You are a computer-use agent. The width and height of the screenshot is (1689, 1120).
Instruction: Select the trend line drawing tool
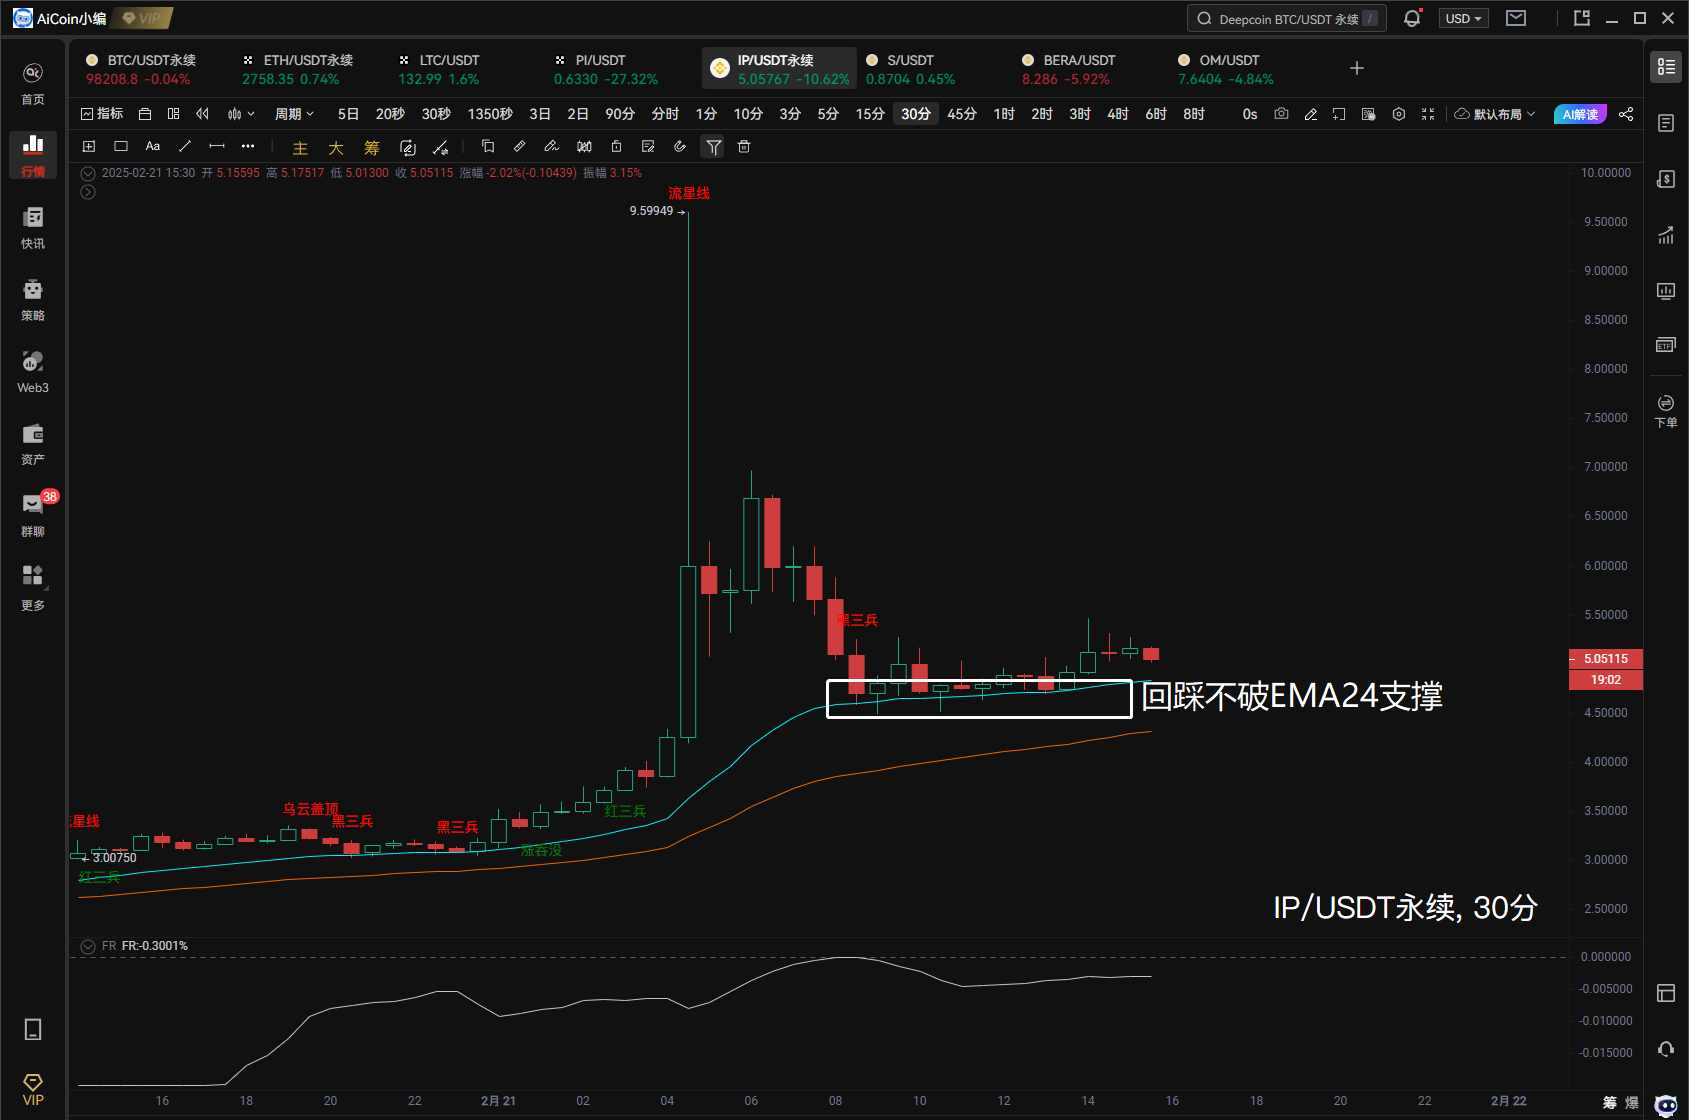click(185, 146)
